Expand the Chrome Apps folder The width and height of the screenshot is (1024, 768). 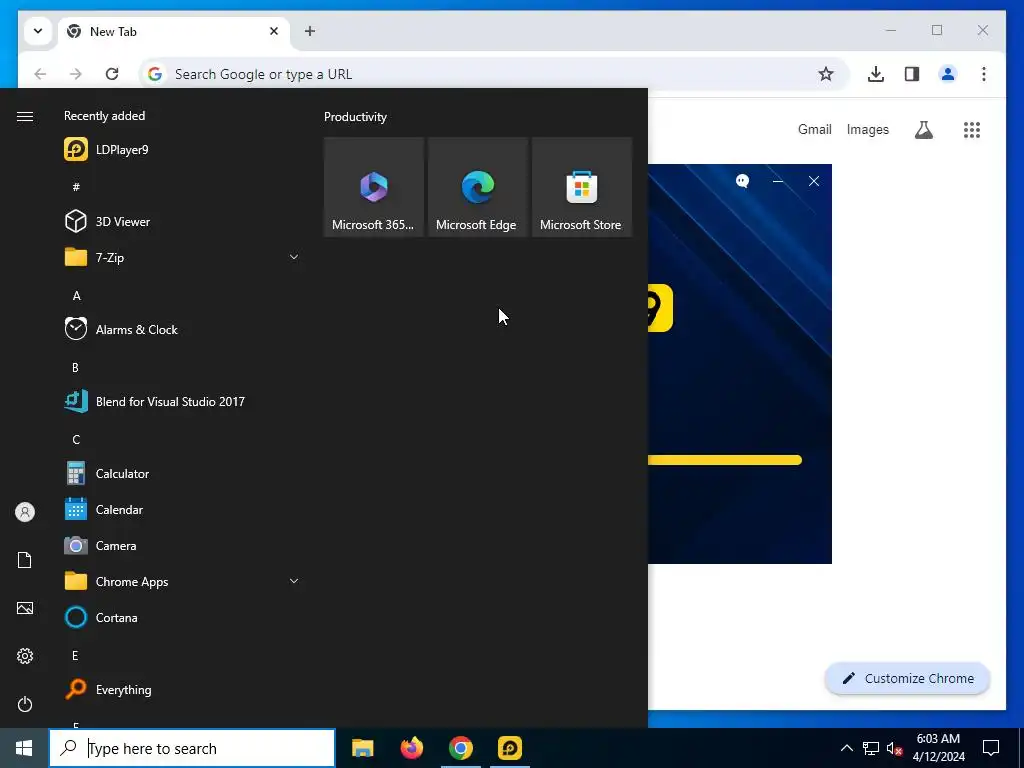click(183, 581)
